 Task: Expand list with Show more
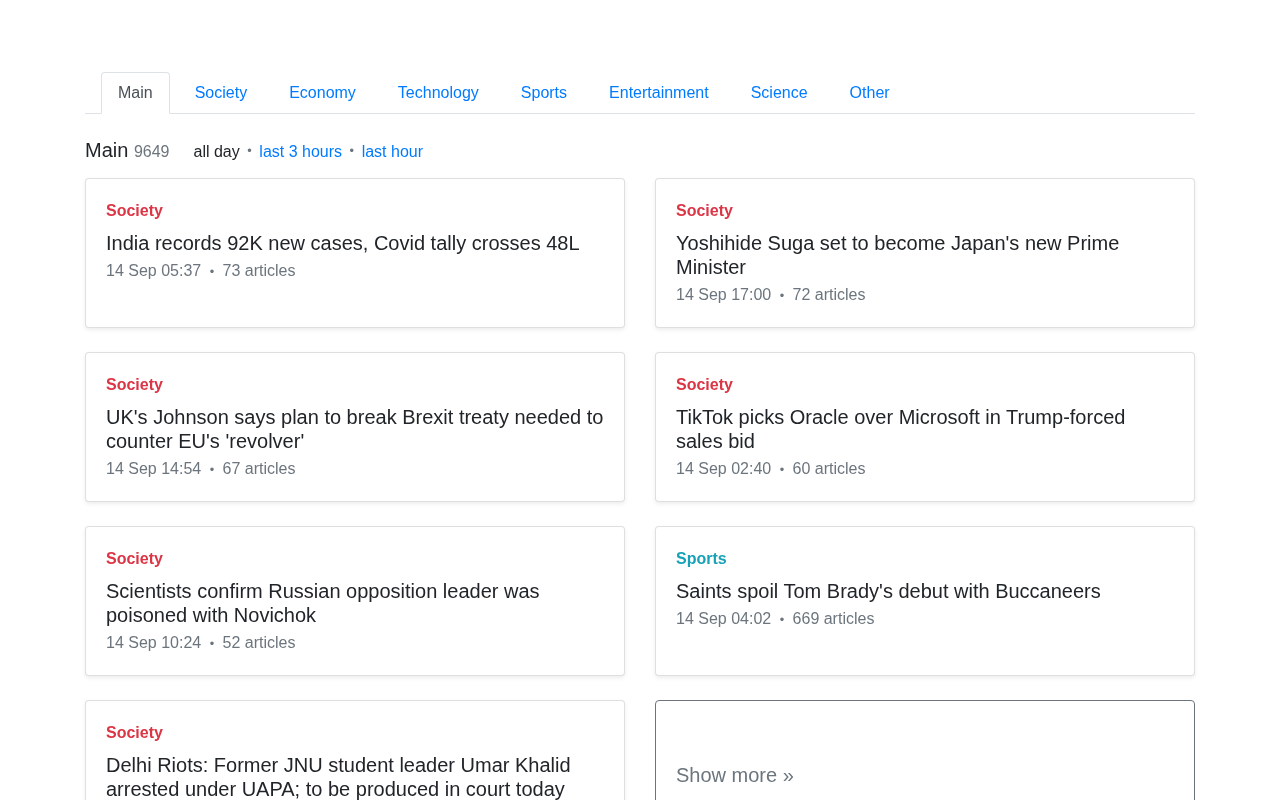[735, 775]
